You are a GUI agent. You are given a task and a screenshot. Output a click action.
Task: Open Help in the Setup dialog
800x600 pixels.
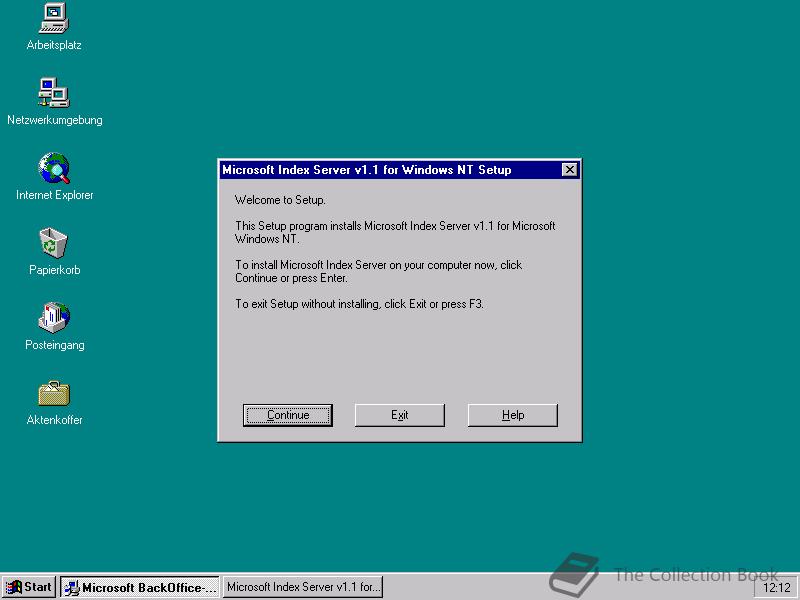(513, 415)
